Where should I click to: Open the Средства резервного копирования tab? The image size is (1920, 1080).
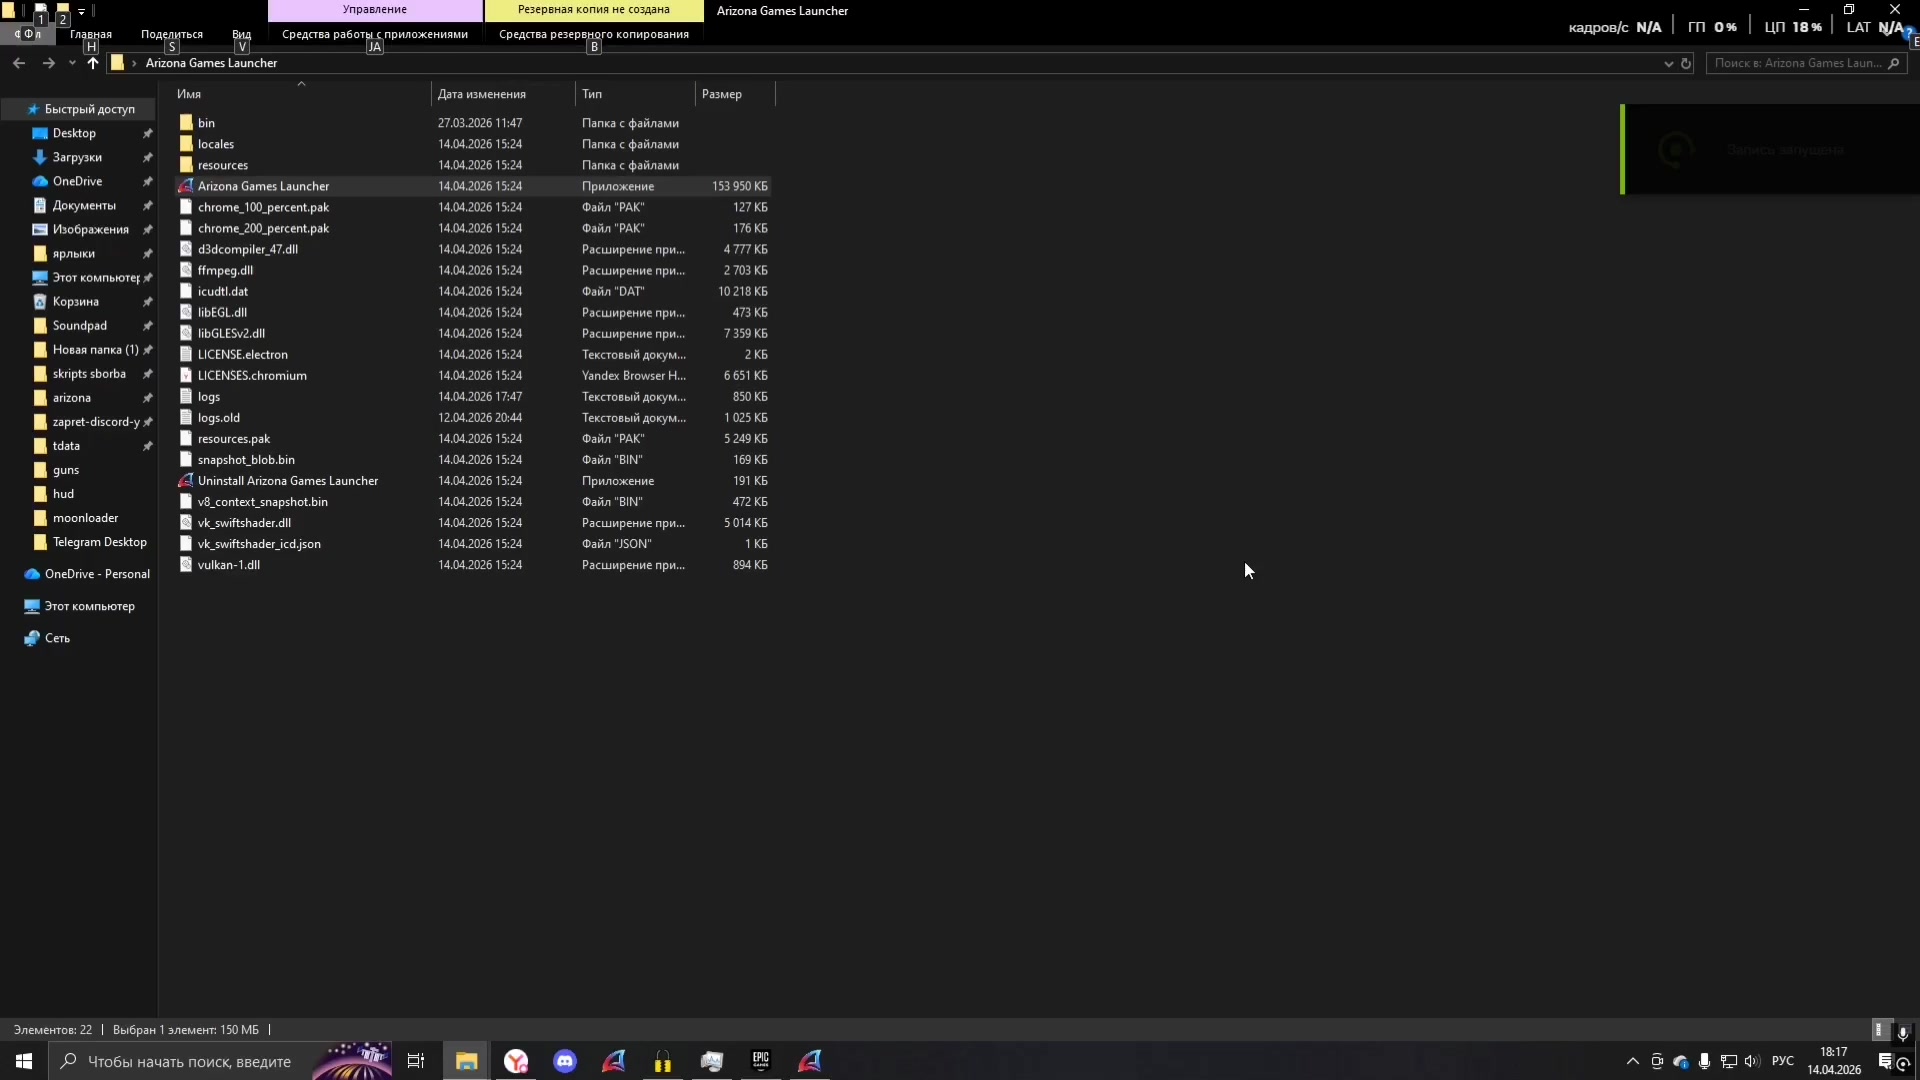pyautogui.click(x=594, y=34)
